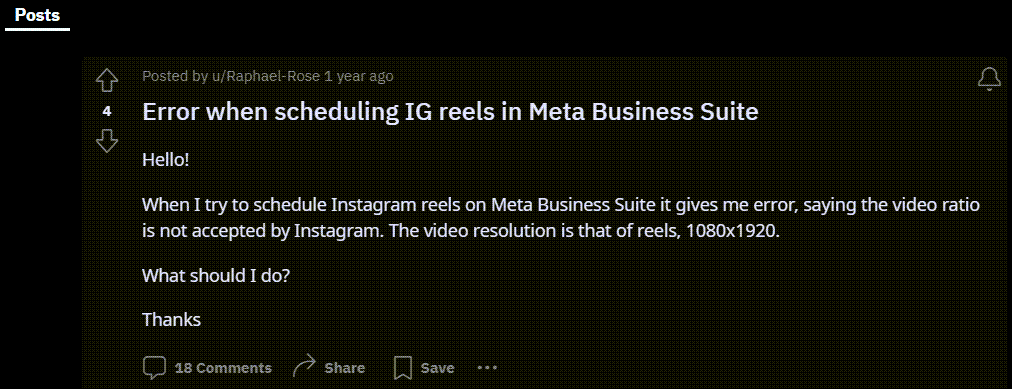
Task: Open the three-dot more options menu
Action: click(487, 368)
